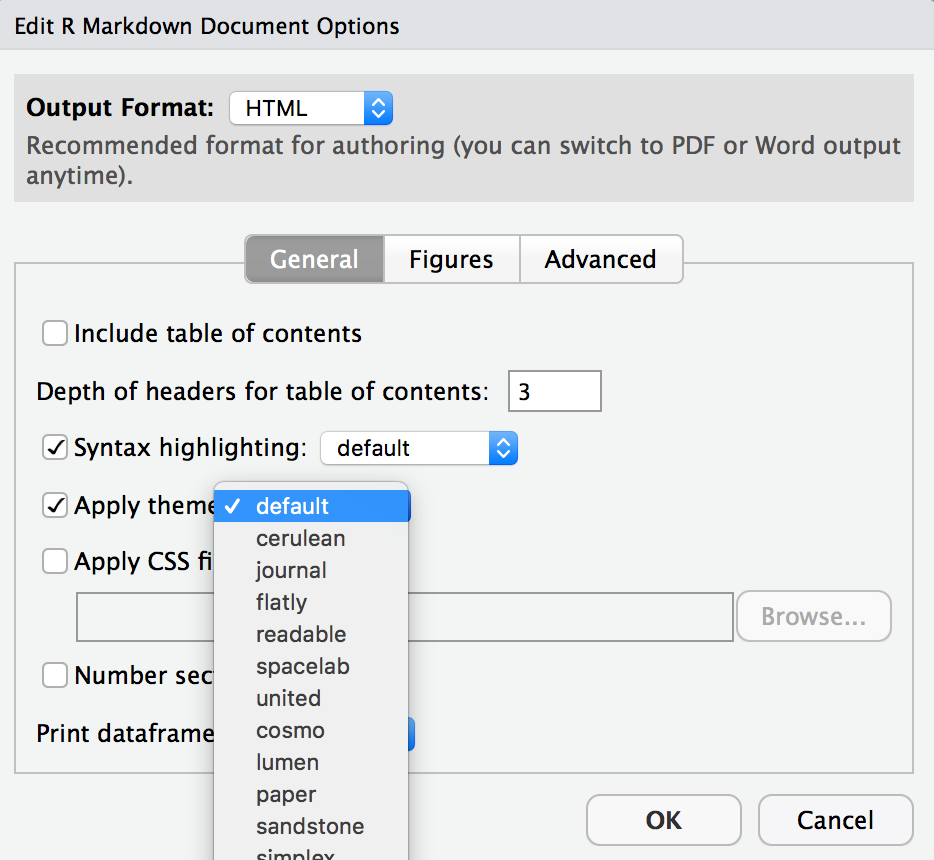
Task: Switch to the Advanced tab
Action: 600,260
